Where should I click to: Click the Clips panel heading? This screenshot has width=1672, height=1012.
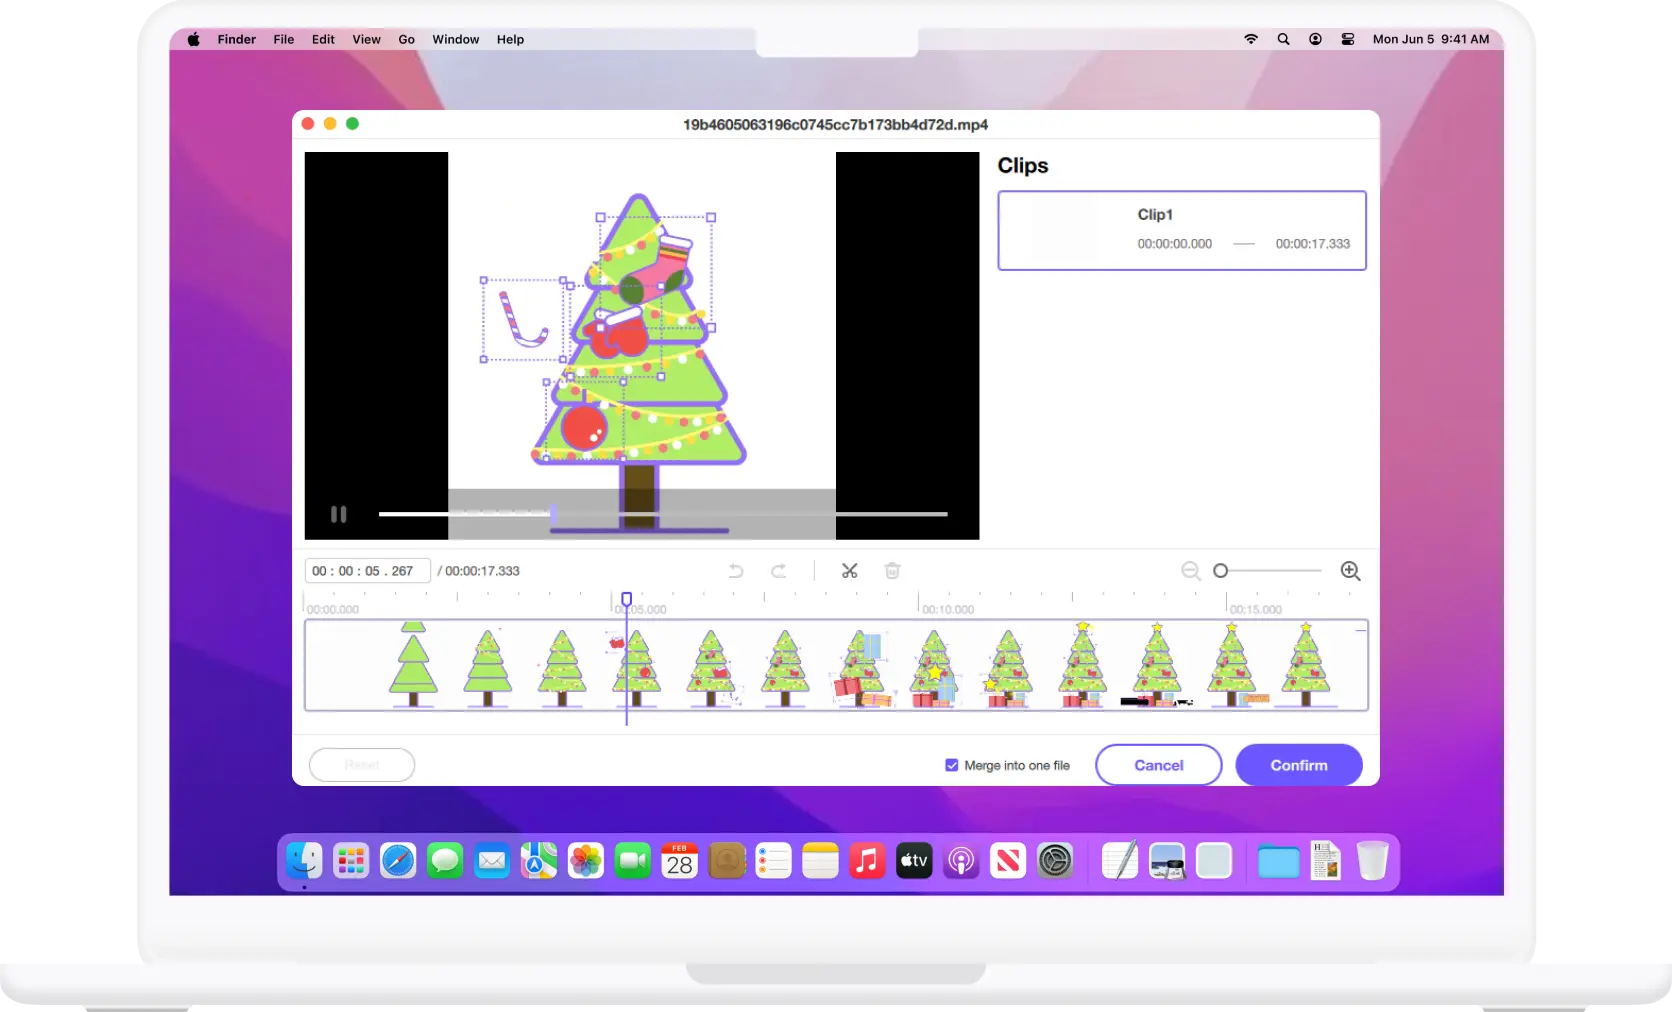click(x=1023, y=165)
